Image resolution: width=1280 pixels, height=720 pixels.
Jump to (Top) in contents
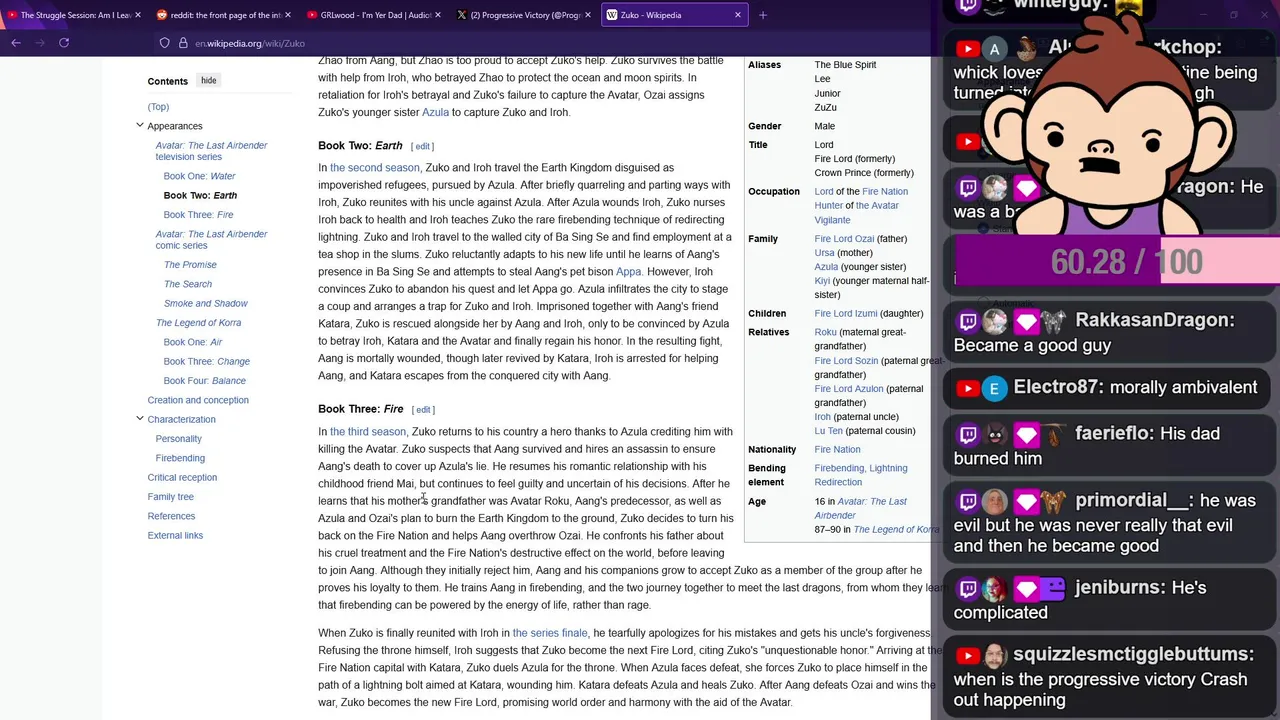coord(158,107)
